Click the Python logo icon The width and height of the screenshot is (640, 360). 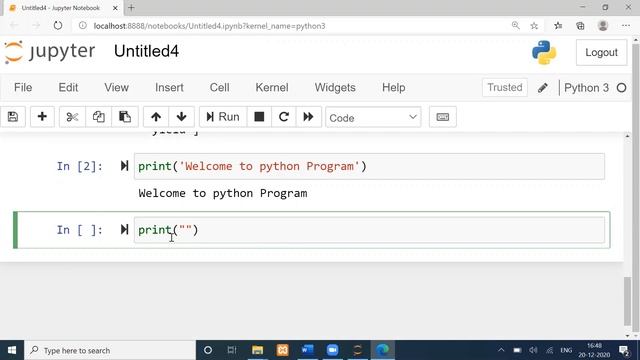(544, 52)
